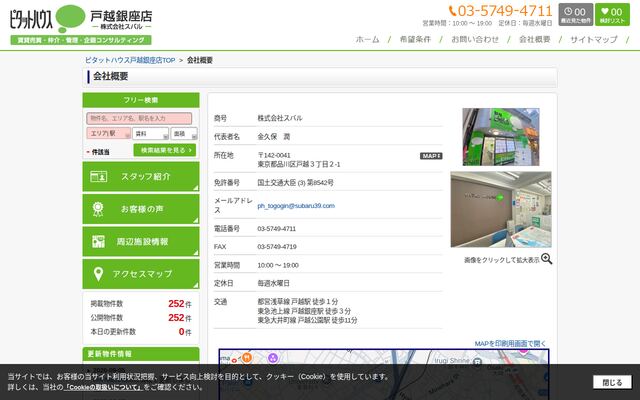Close the cookie banner with 閉じる
Viewport: 640px width, 400px height.
tap(612, 382)
